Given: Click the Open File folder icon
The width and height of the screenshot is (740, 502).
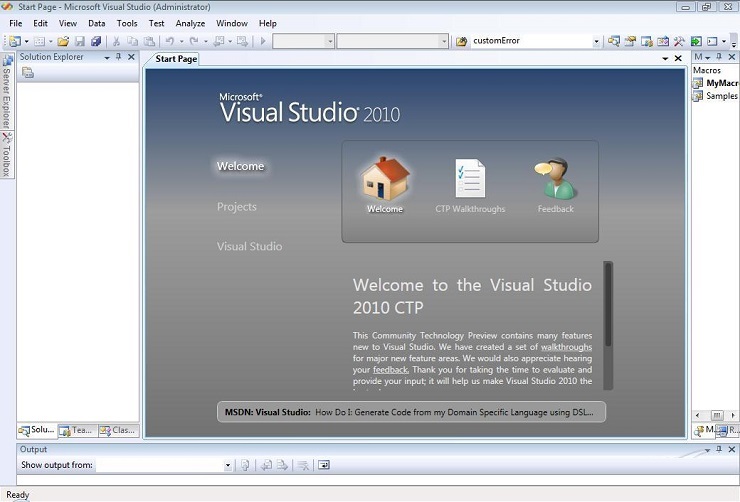Looking at the screenshot, I should pos(63,42).
